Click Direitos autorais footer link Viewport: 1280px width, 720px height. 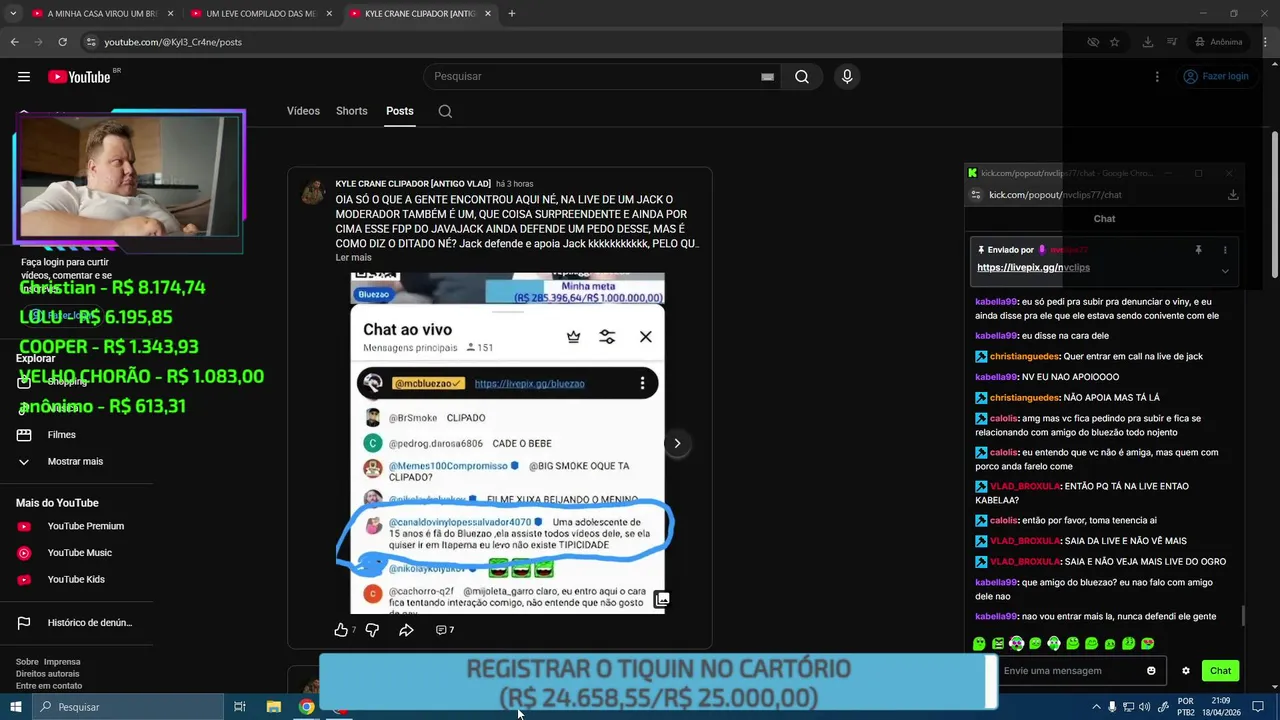47,674
